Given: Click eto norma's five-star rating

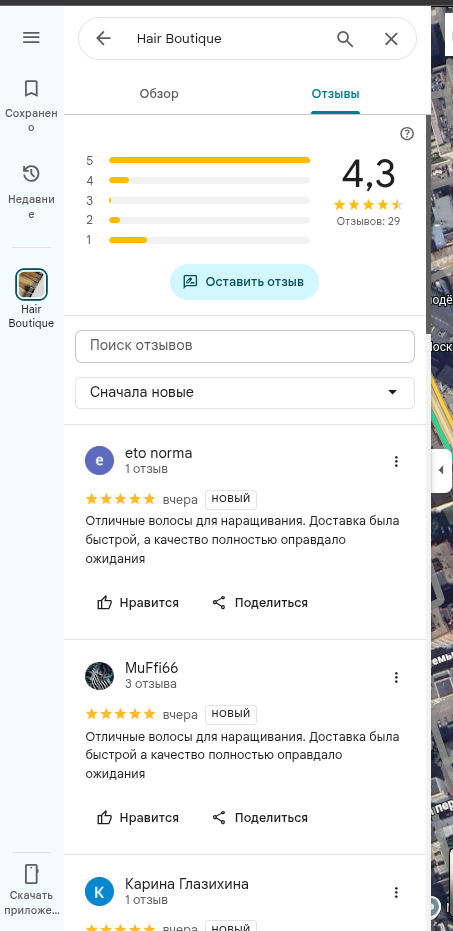Looking at the screenshot, I should 121,499.
